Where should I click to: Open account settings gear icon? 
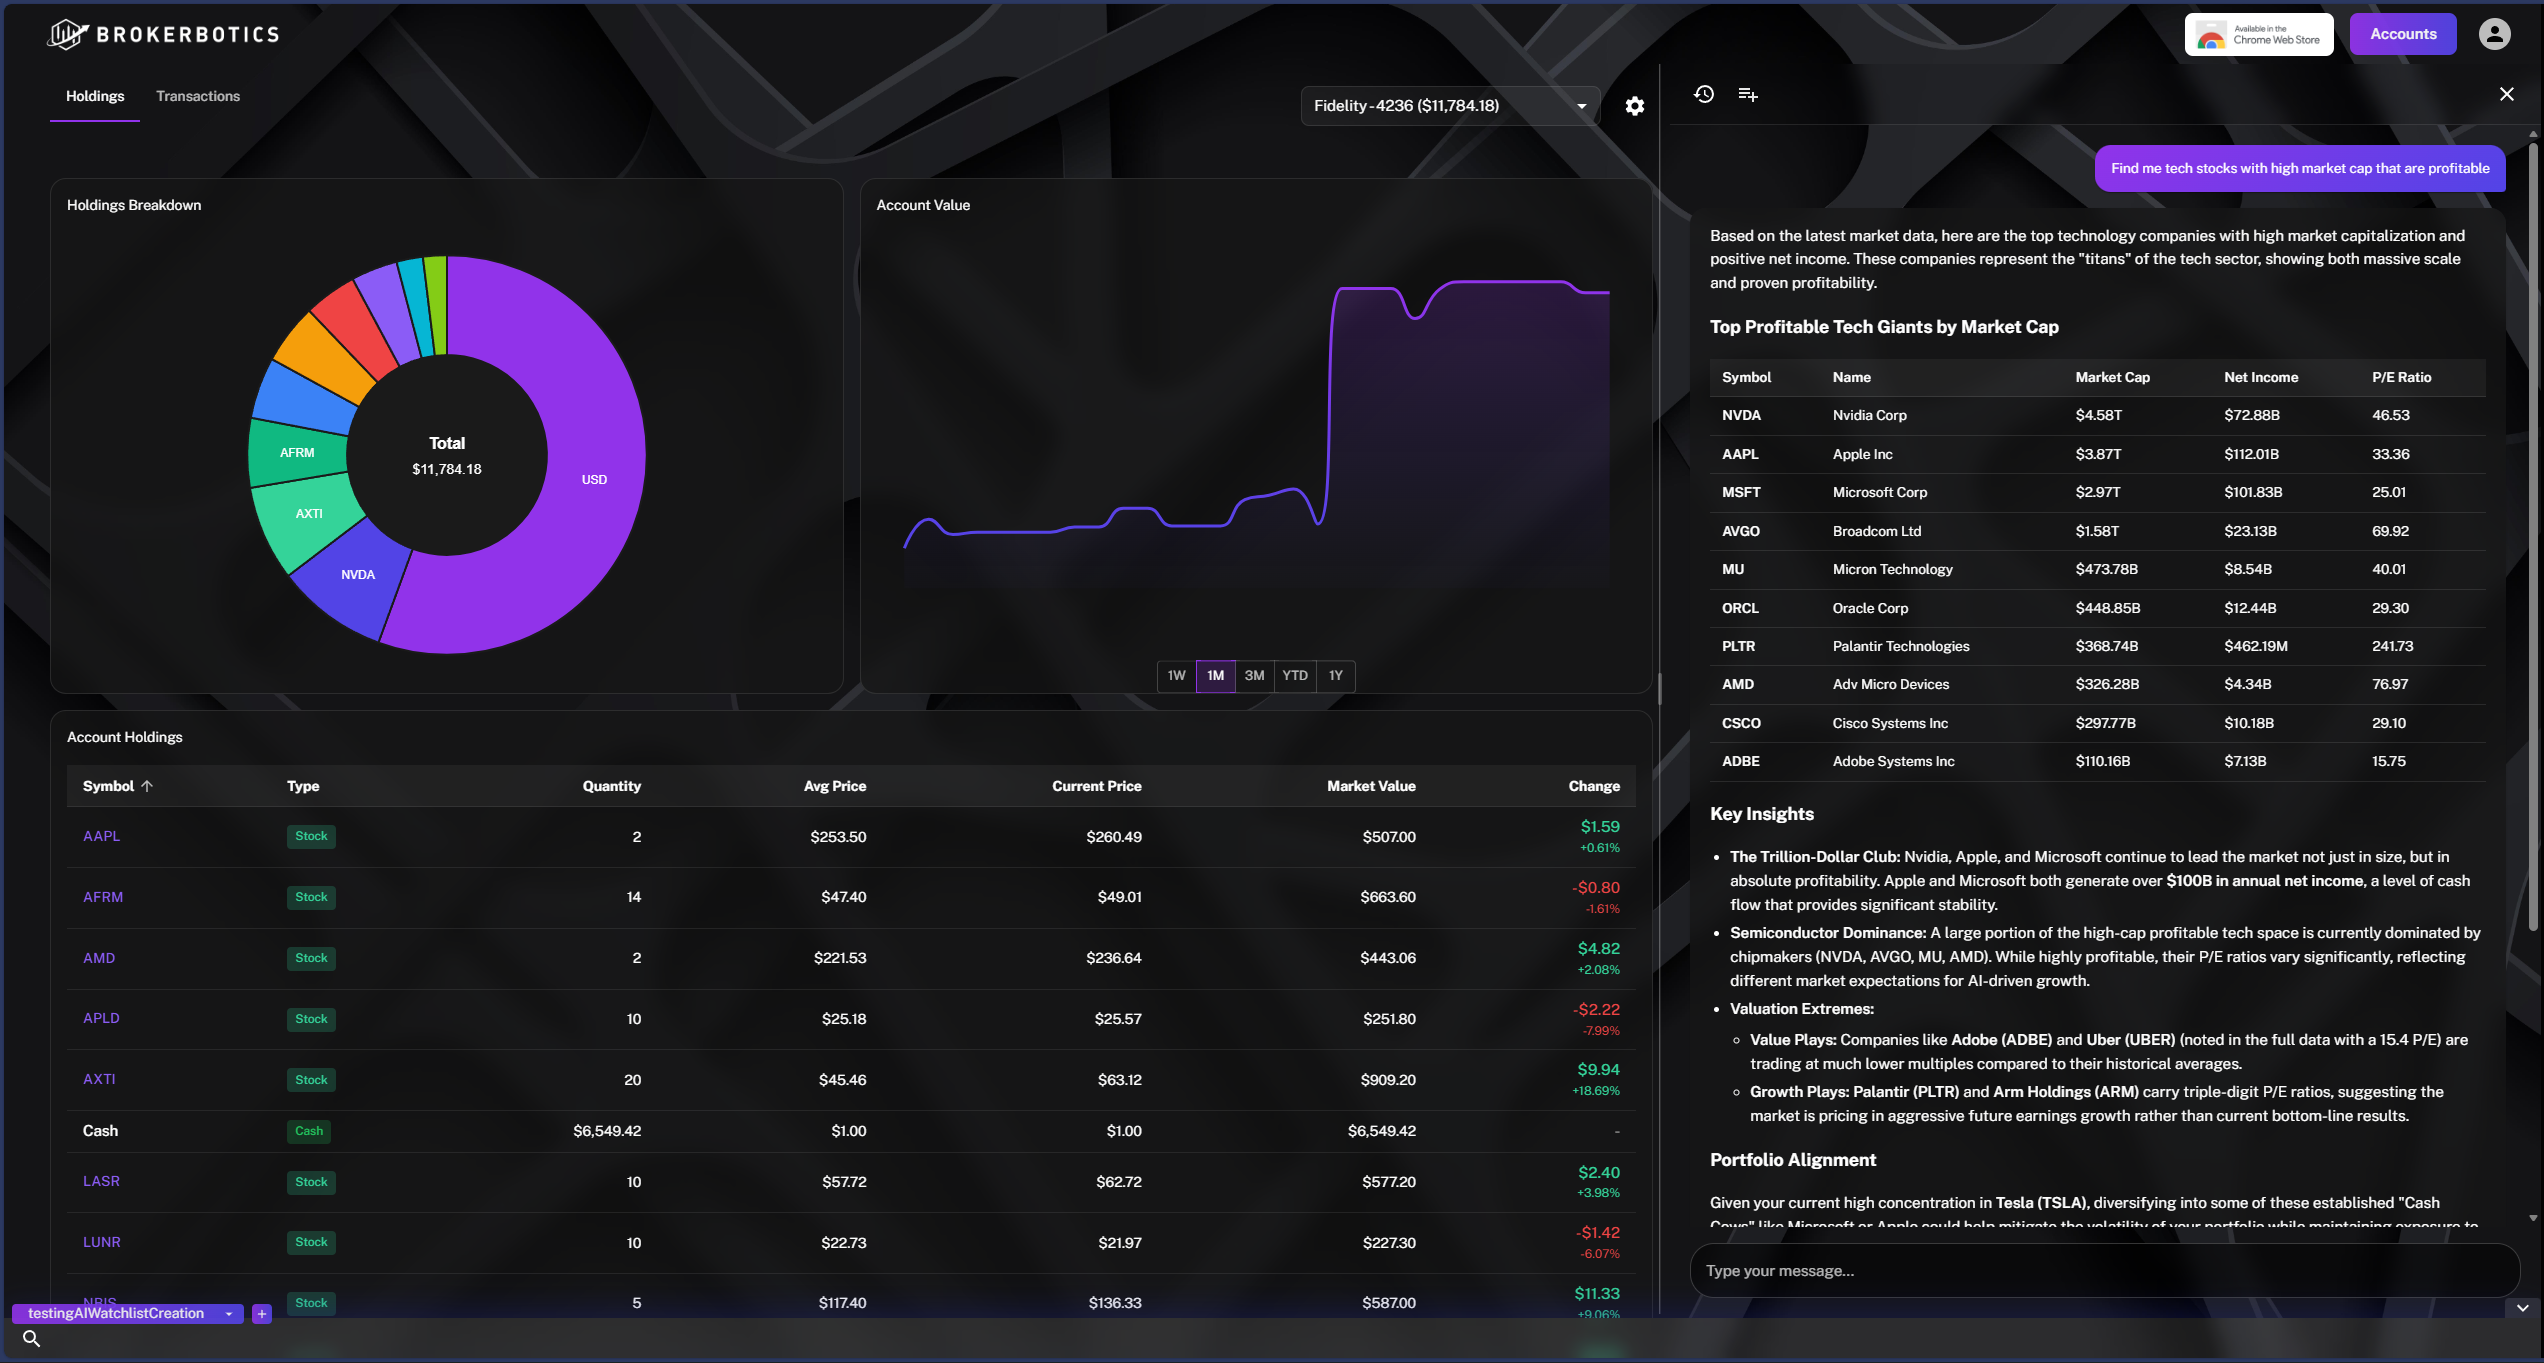1634,106
